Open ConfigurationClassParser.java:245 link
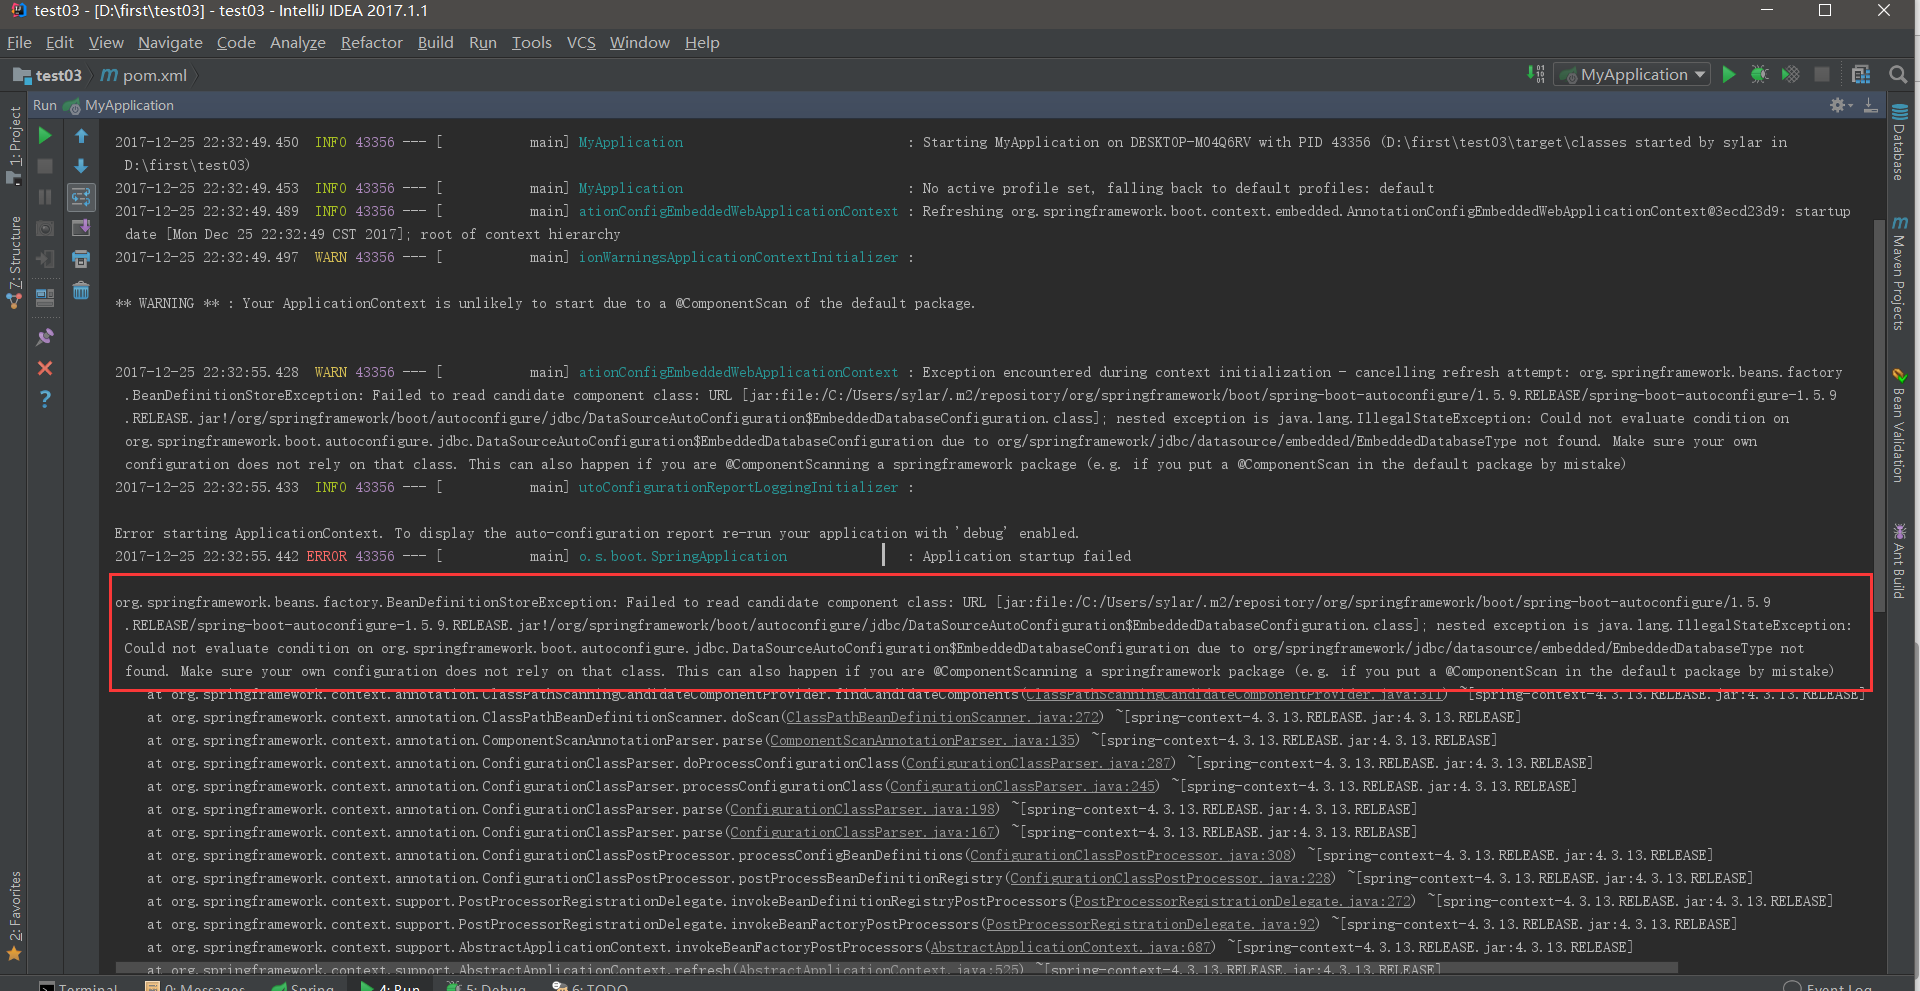Screen dimensions: 1920x991 click(1022, 786)
